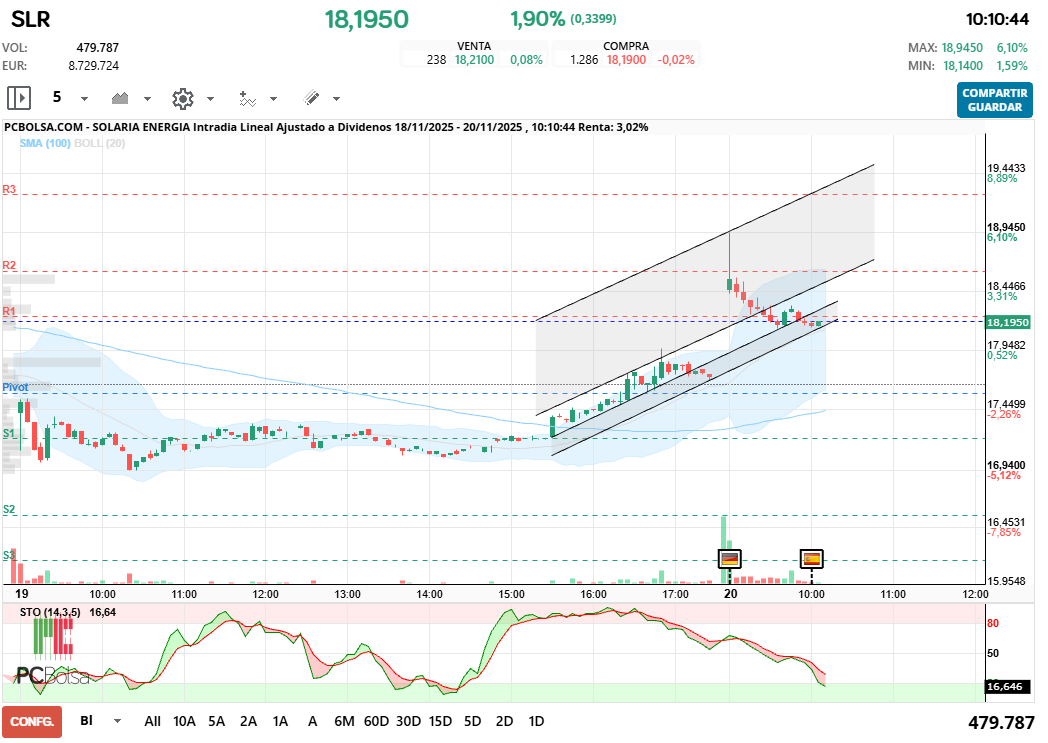1048x743 pixels.
Task: Expand the interval 5 dropdown arrow
Action: click(84, 99)
